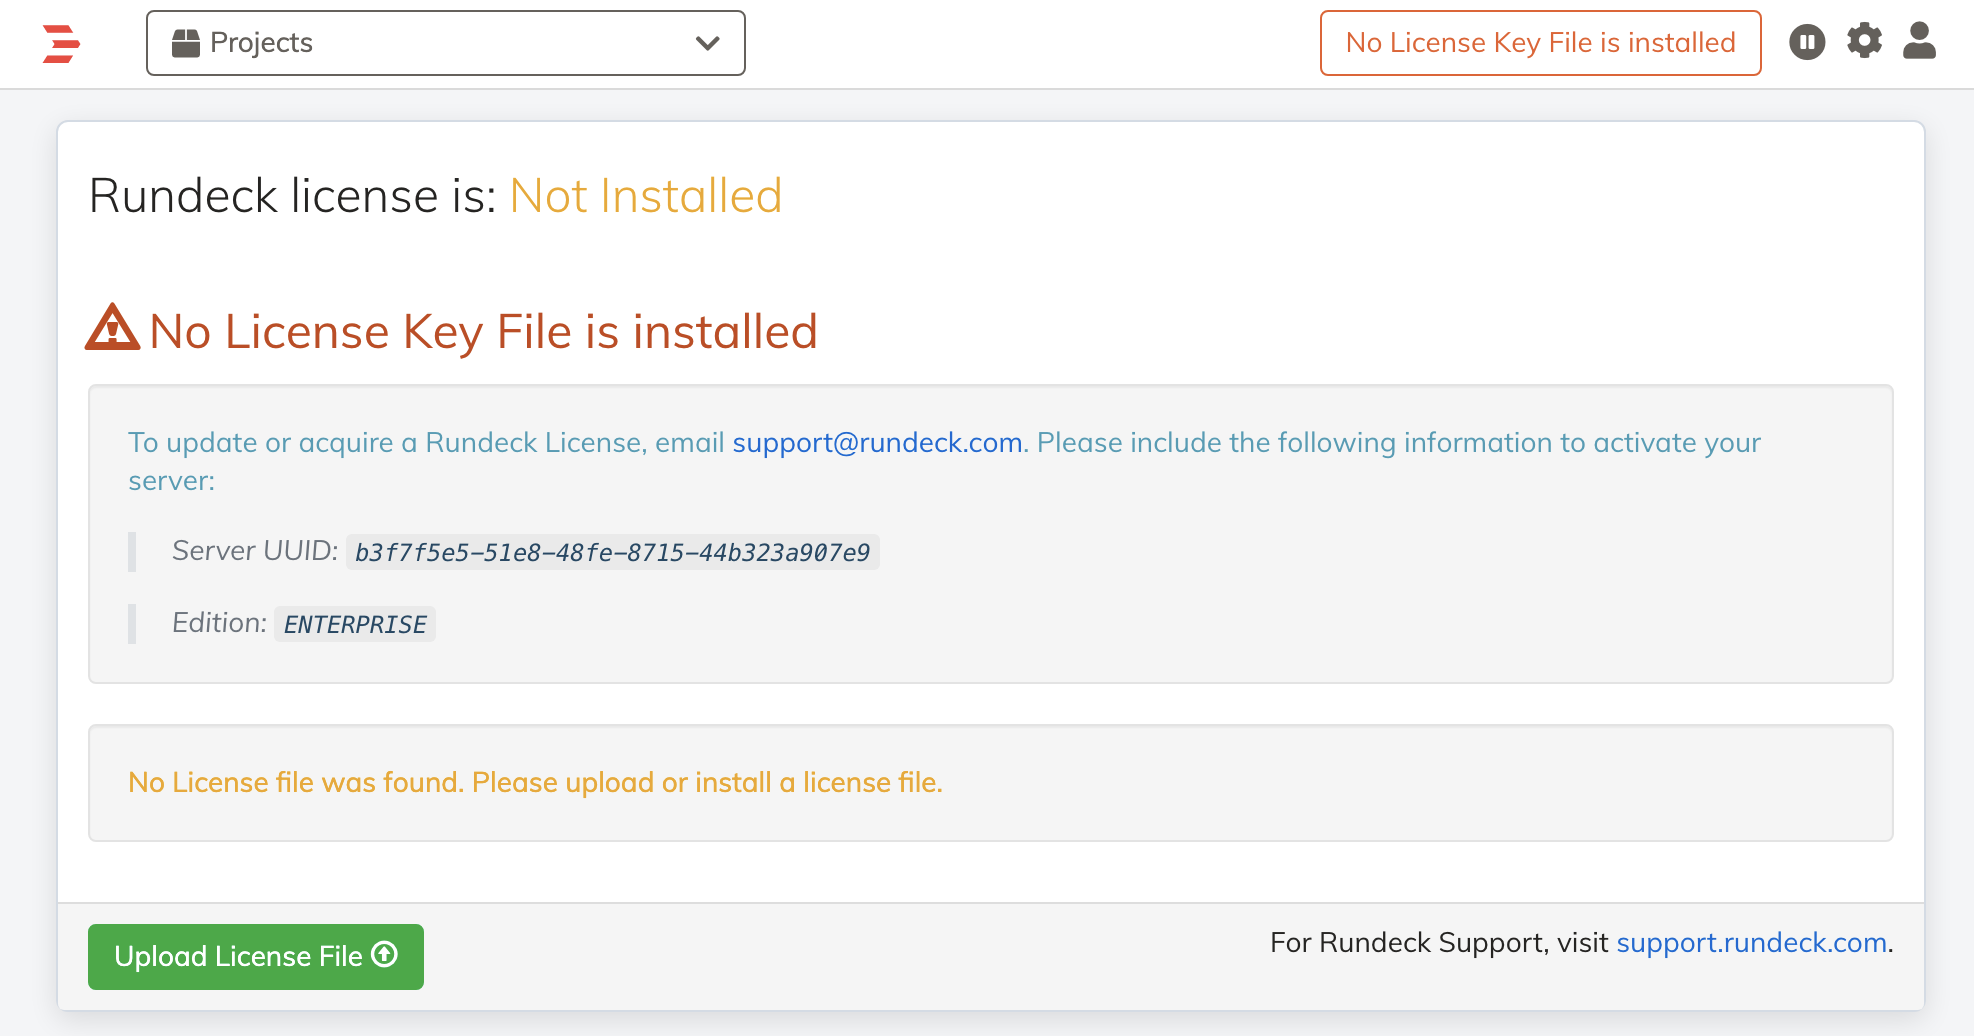
Task: Open the user account menu at top right
Action: 1919,42
